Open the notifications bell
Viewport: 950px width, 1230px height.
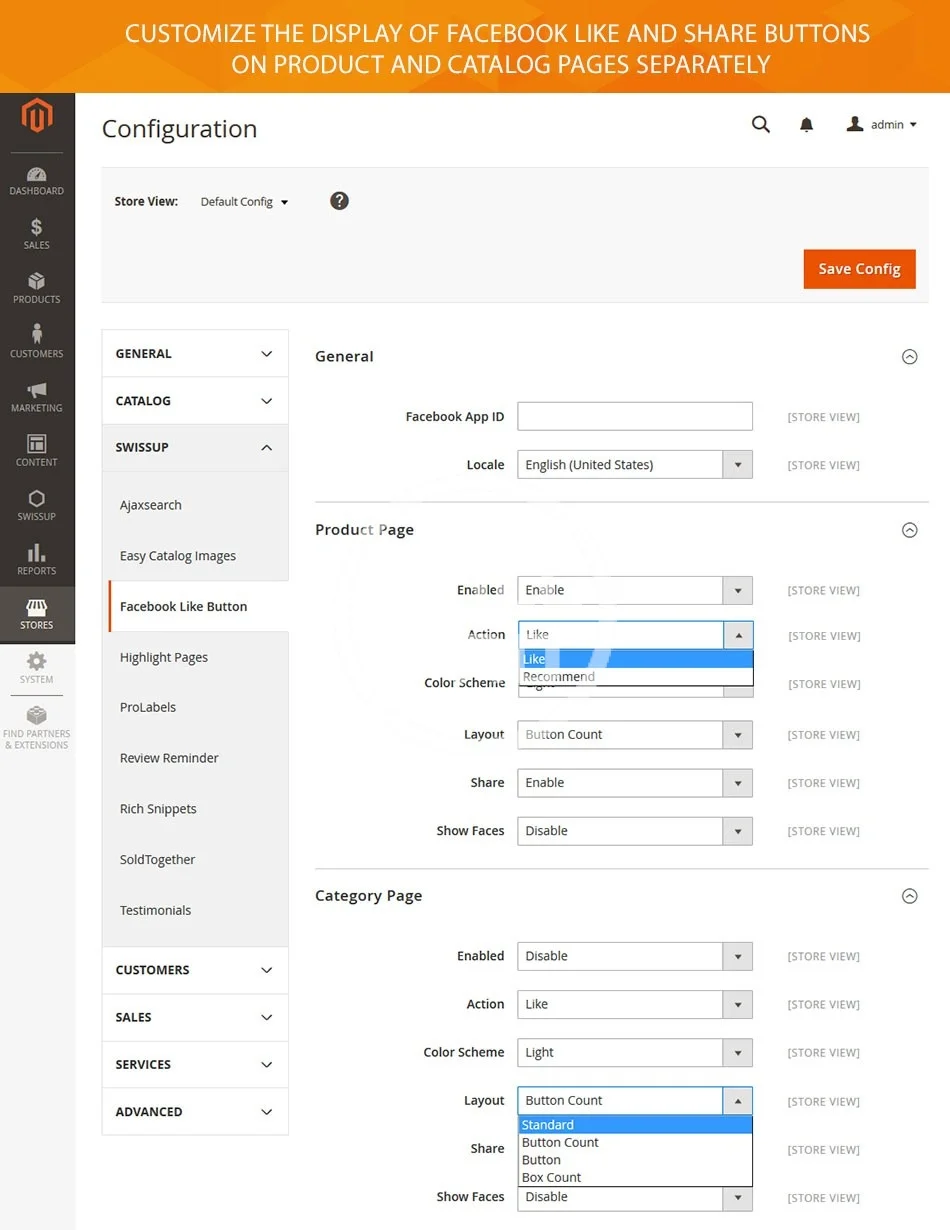(806, 125)
